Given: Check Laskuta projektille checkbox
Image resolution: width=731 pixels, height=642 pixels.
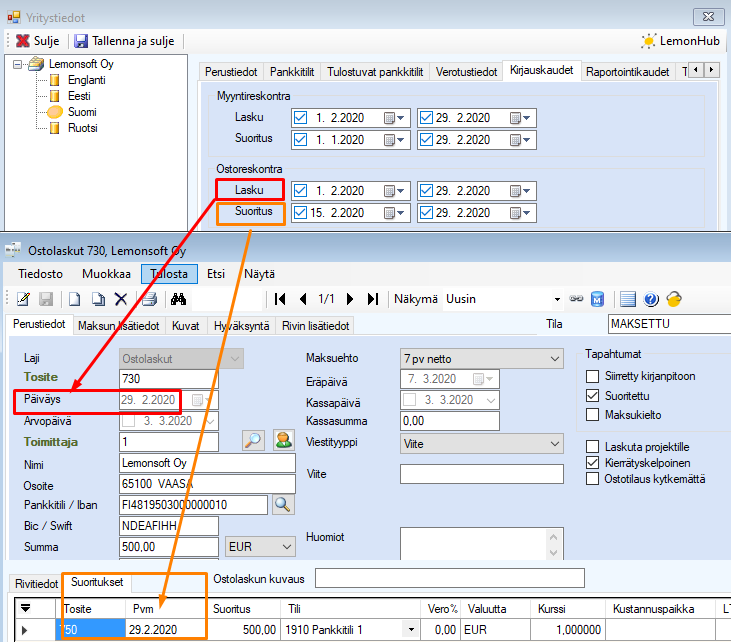Looking at the screenshot, I should pos(593,447).
